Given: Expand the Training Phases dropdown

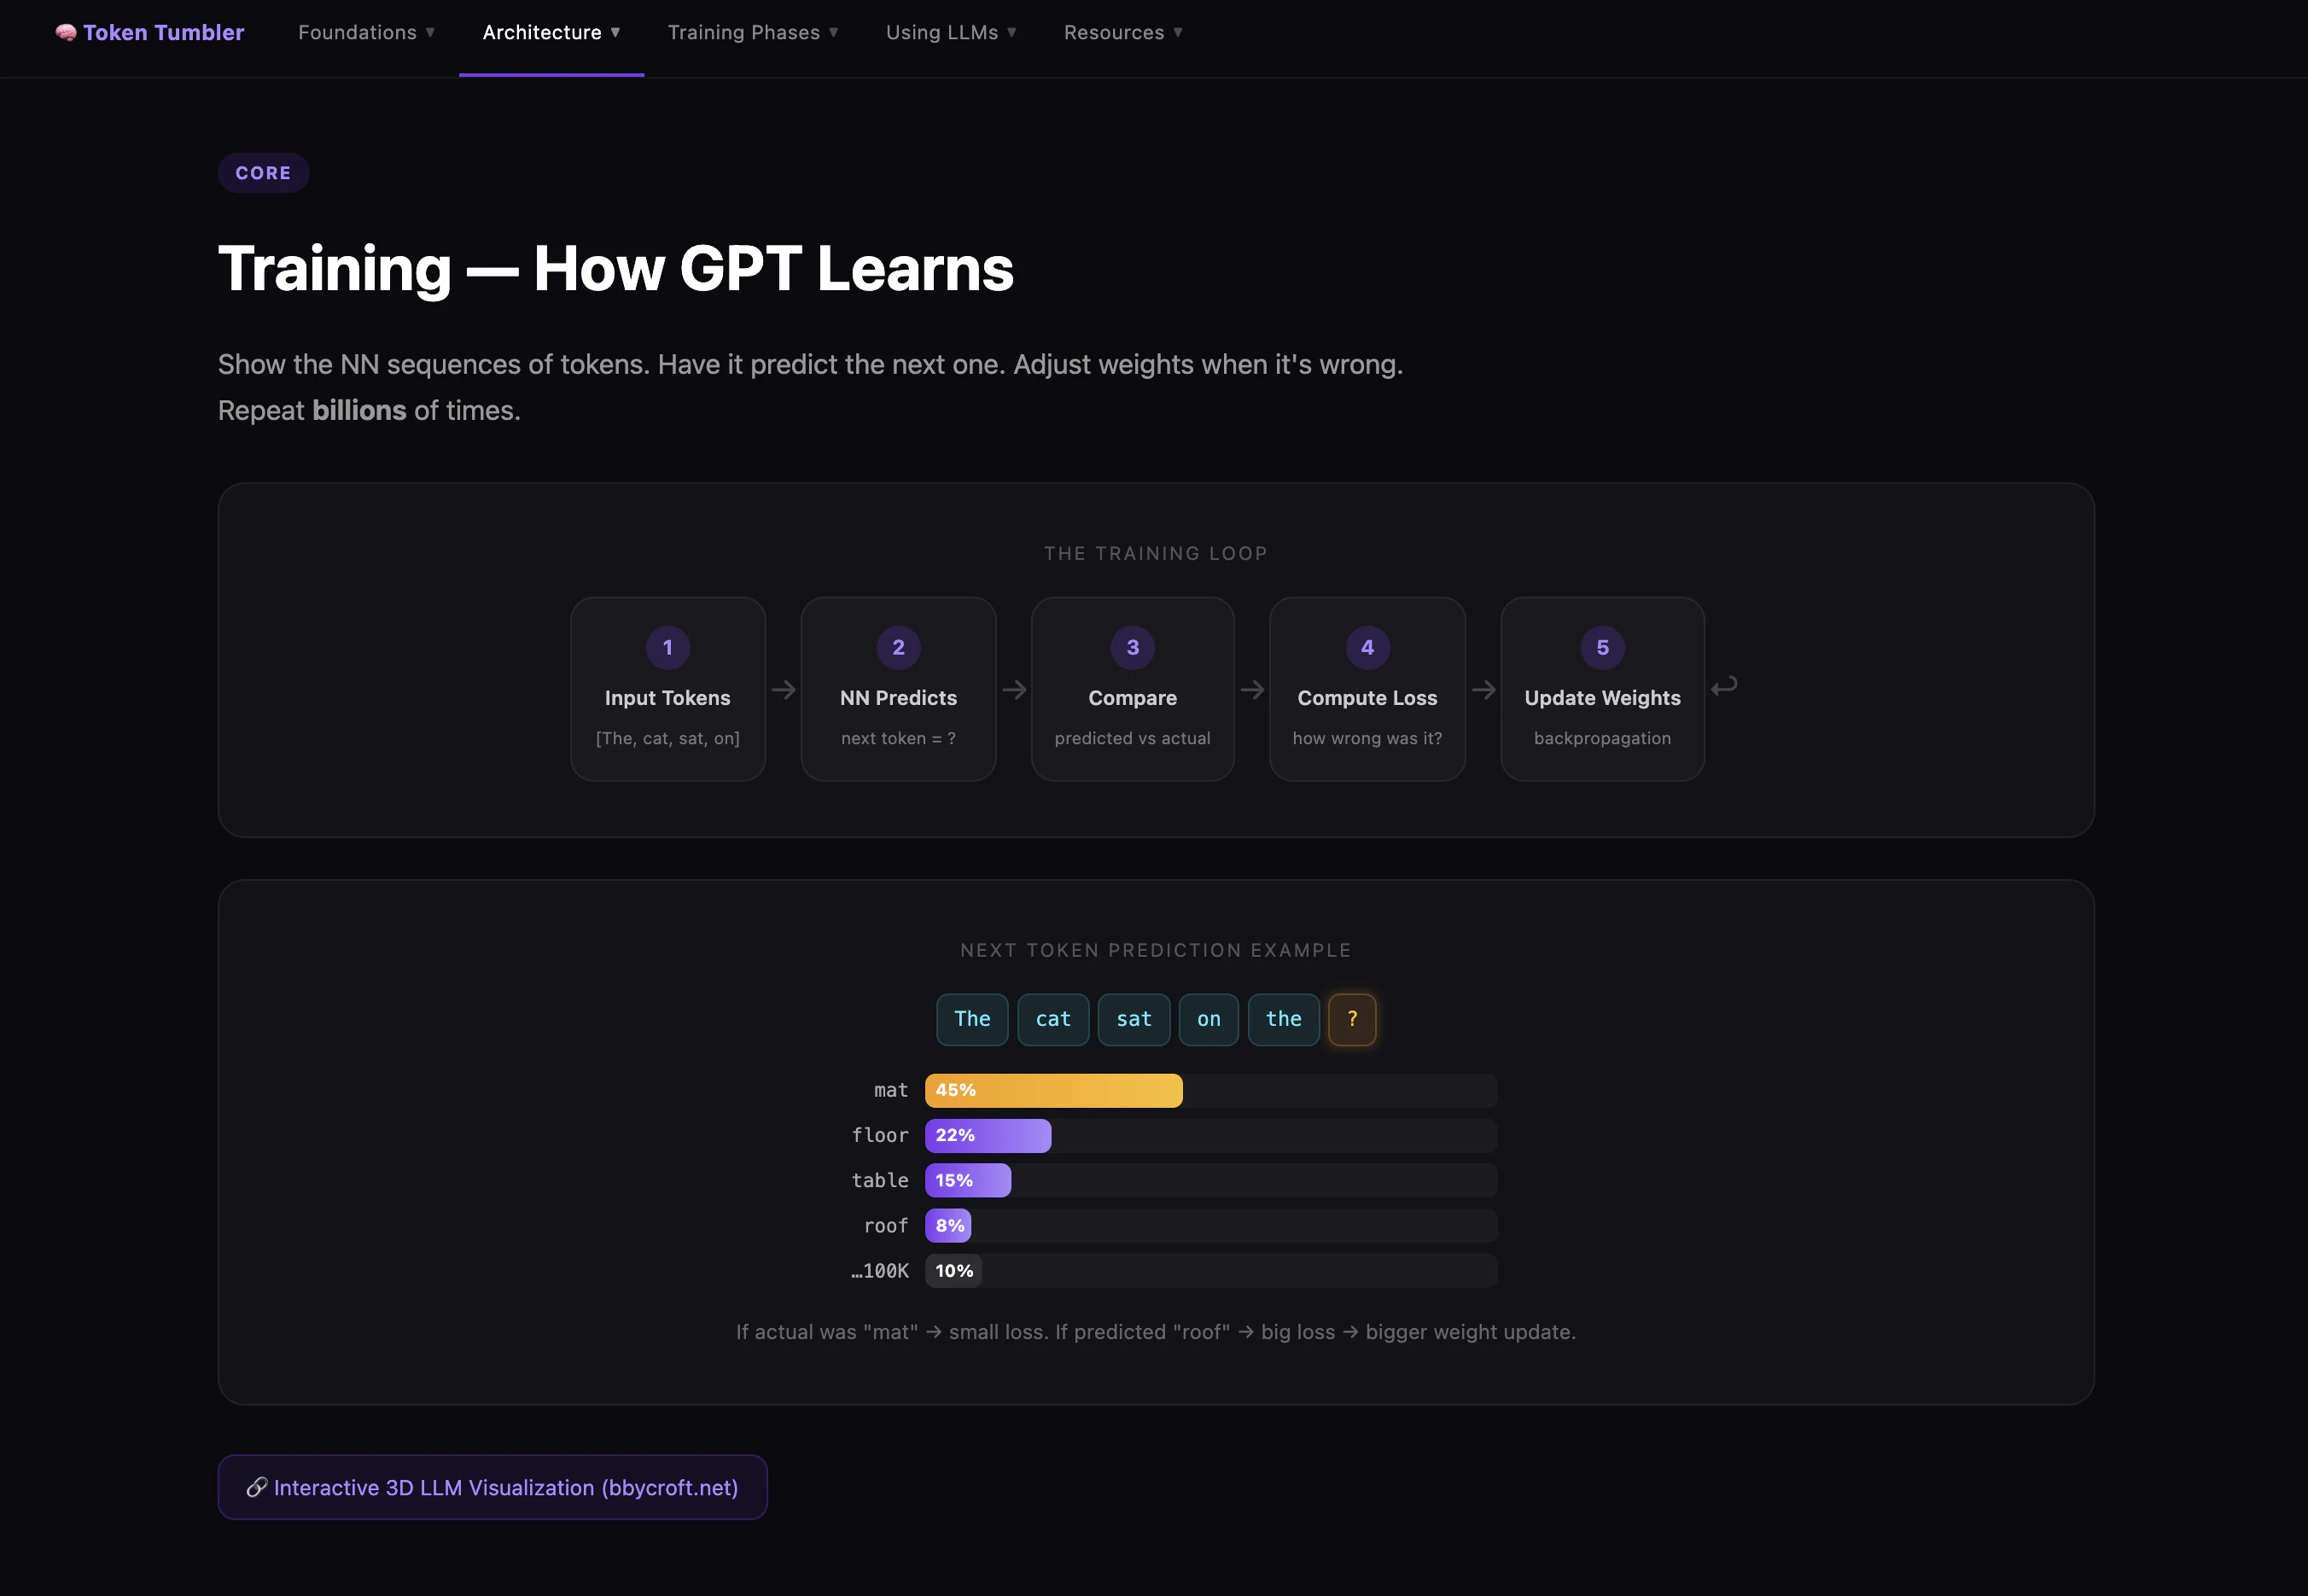Looking at the screenshot, I should tap(753, 32).
